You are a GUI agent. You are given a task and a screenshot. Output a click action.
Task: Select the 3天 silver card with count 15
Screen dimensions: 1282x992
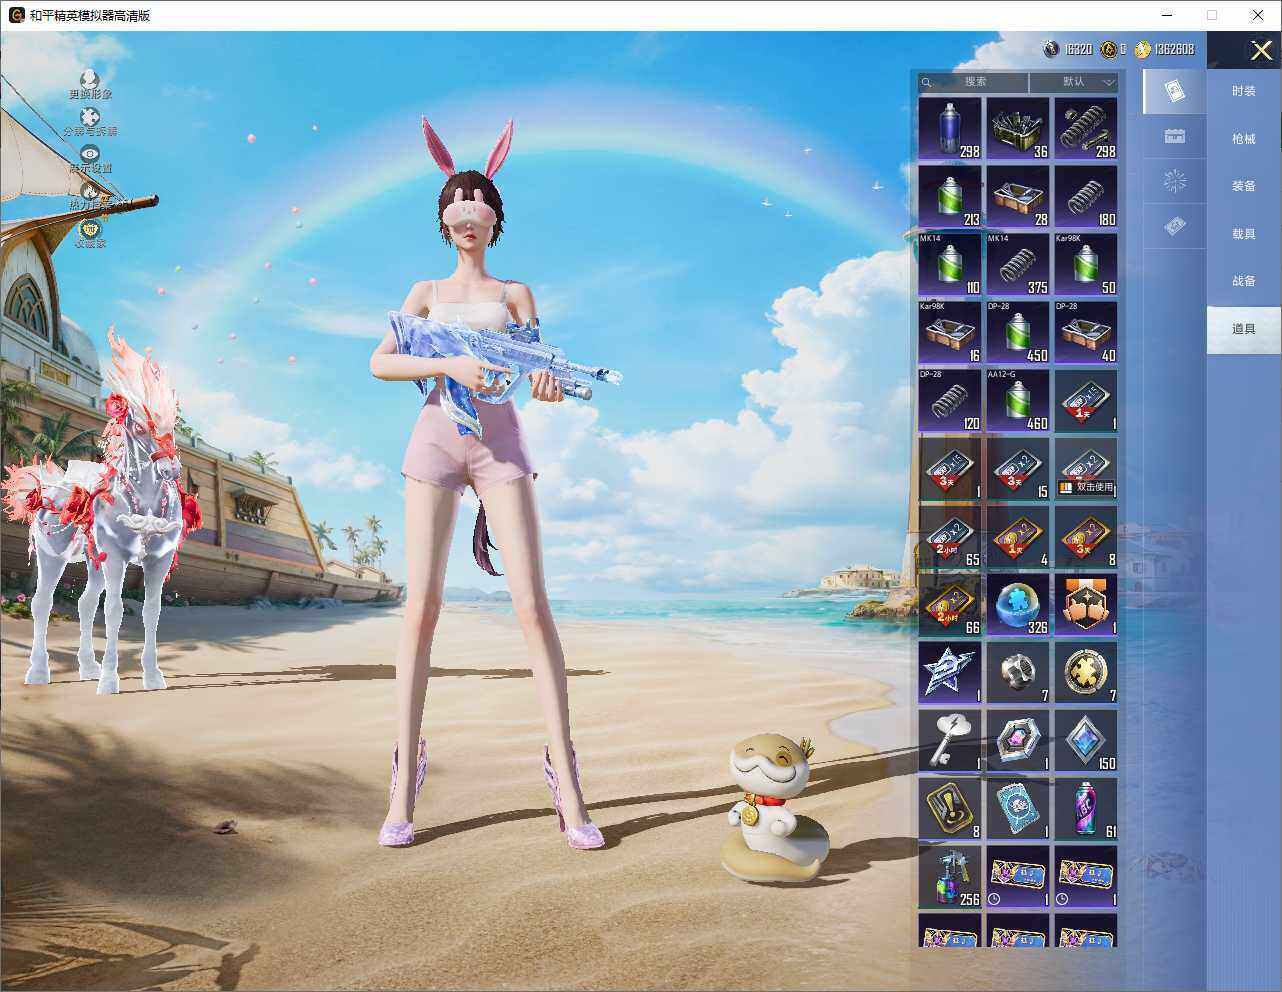[1018, 469]
